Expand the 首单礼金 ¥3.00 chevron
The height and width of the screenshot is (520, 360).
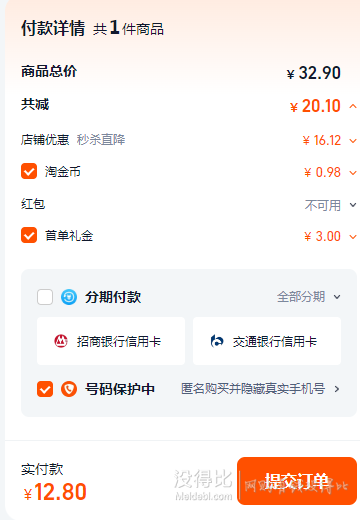pyautogui.click(x=353, y=237)
